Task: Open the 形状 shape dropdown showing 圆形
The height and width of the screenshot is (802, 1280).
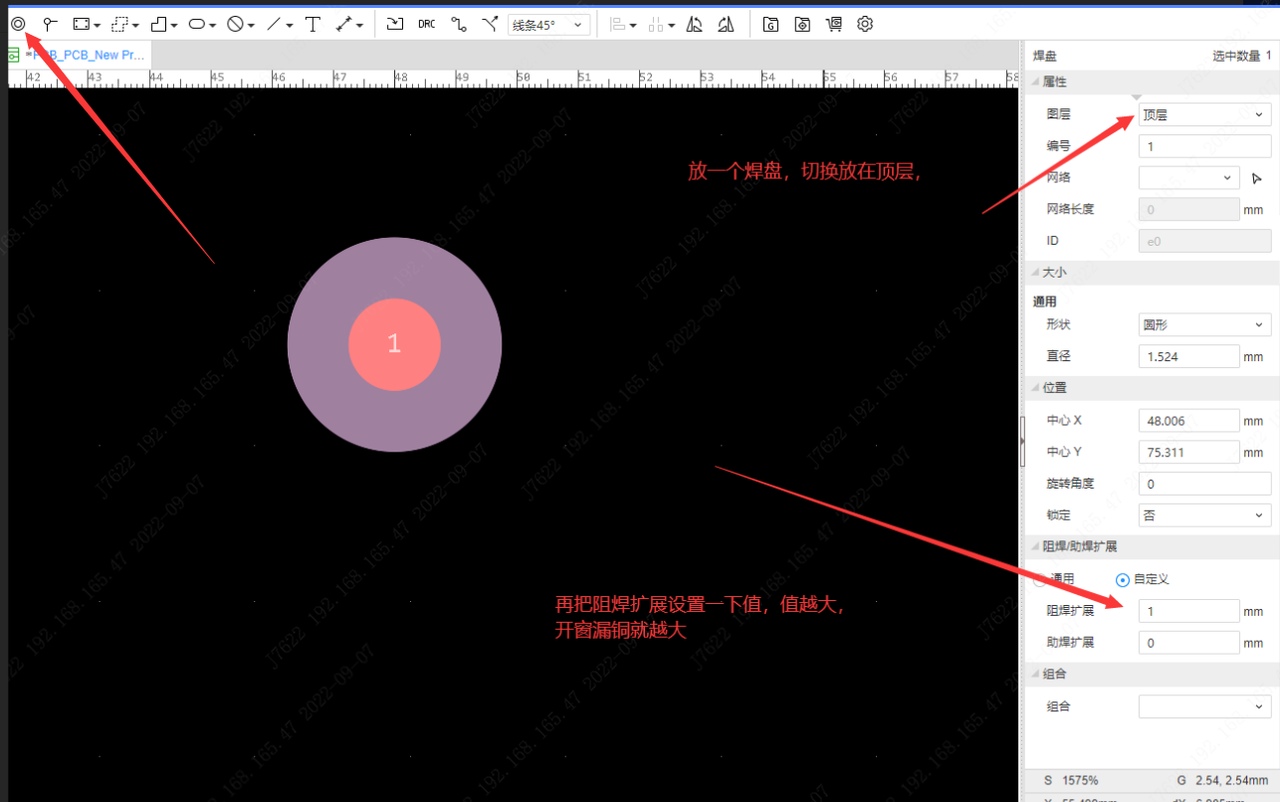Action: coord(1205,324)
